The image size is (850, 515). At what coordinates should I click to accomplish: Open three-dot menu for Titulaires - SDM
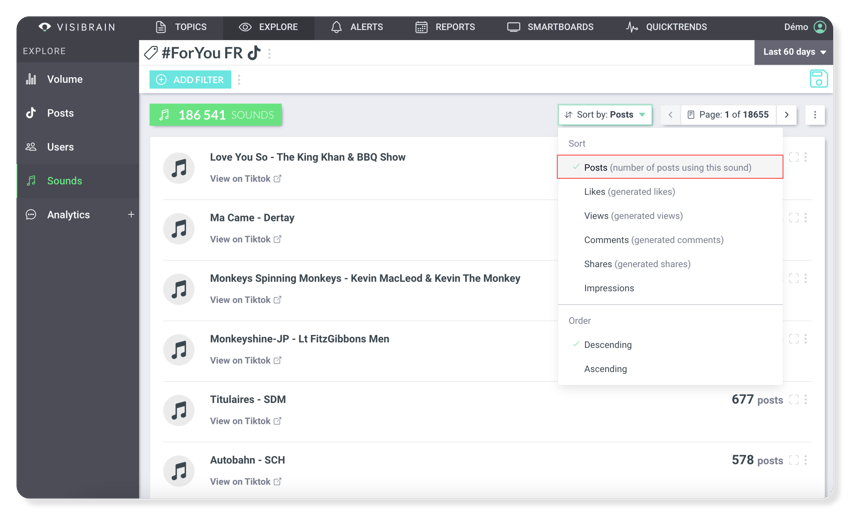[x=806, y=400]
